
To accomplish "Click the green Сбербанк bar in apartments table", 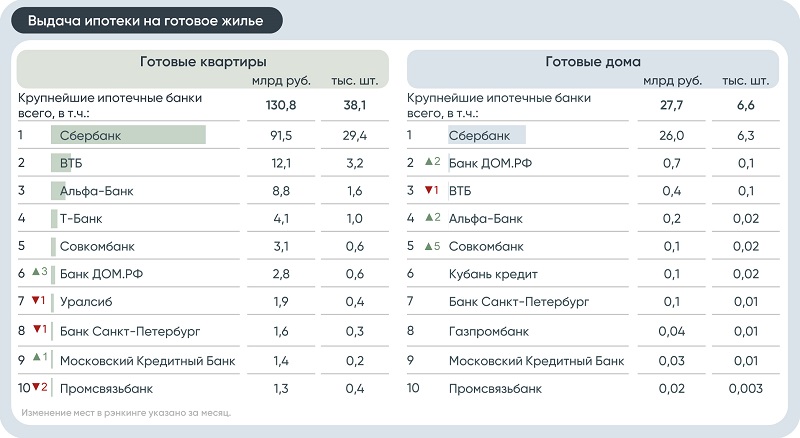I will pyautogui.click(x=129, y=135).
